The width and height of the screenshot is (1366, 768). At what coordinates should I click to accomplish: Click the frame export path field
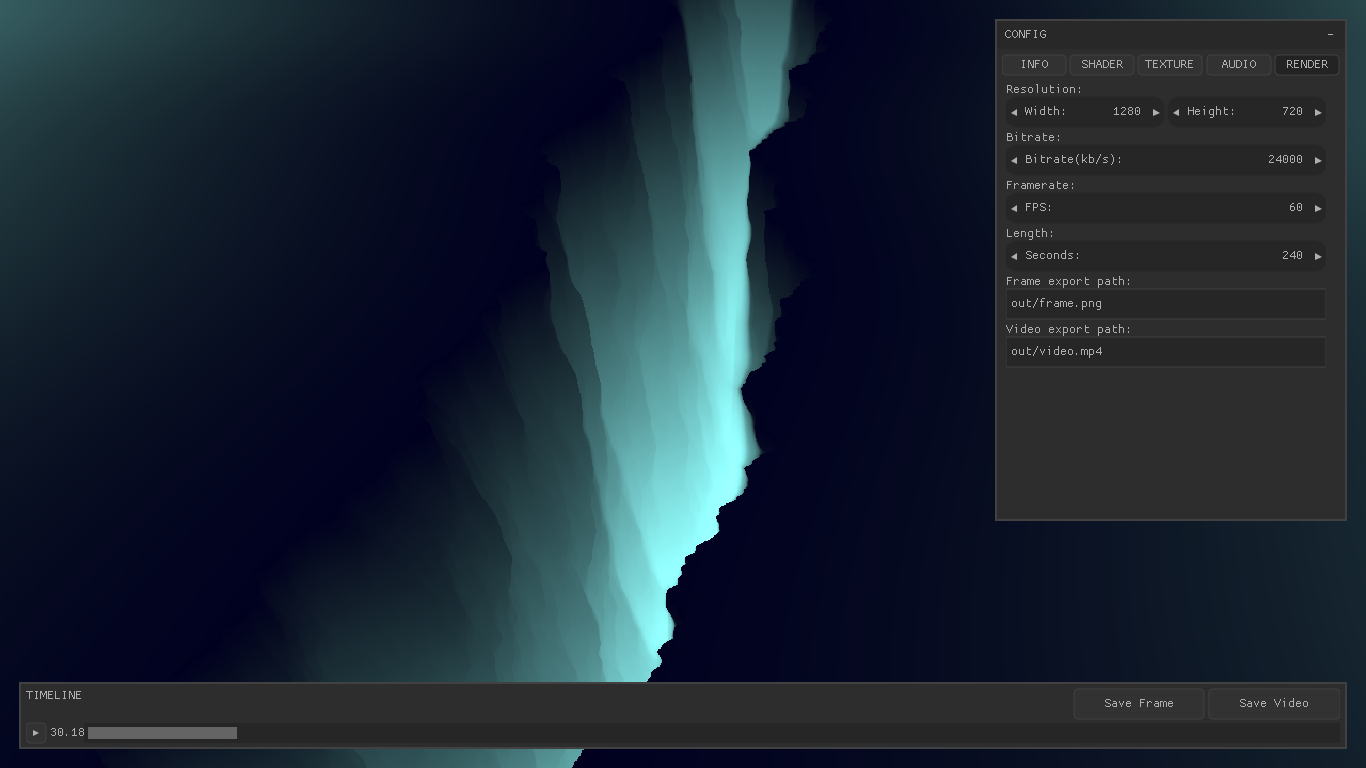(1165, 303)
